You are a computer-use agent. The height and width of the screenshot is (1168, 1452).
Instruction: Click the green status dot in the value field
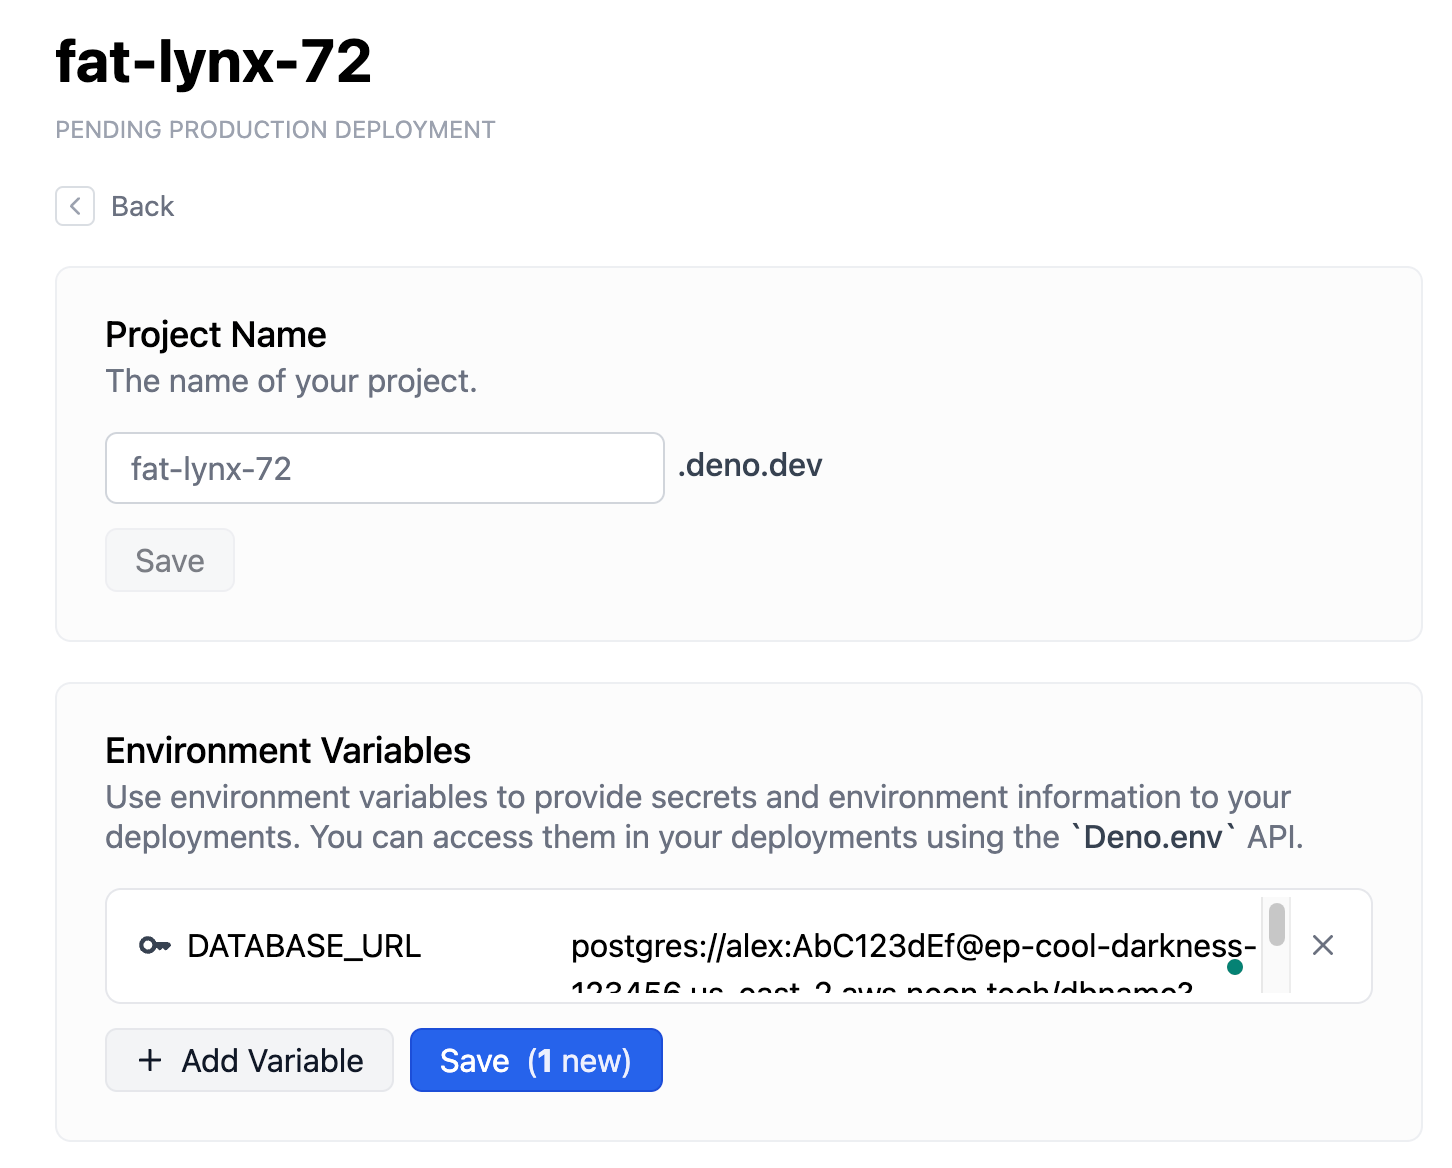pos(1236,966)
